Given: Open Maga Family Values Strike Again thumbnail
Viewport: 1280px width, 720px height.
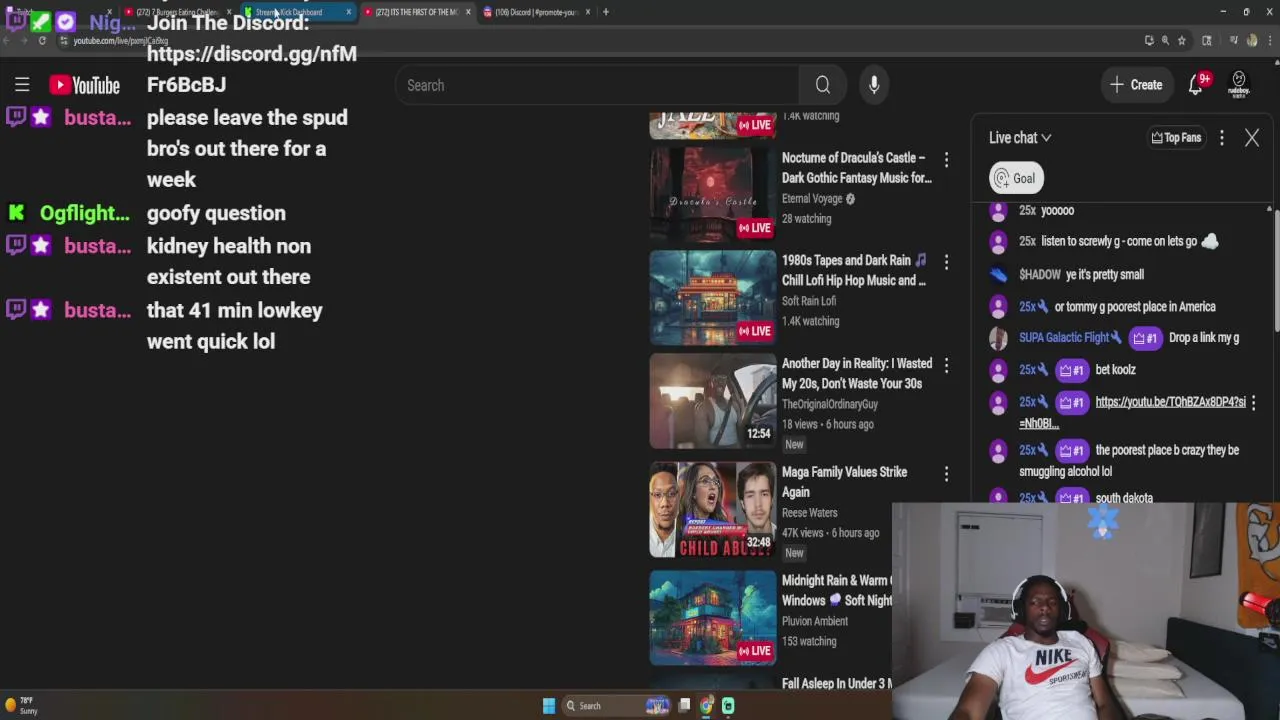Looking at the screenshot, I should [x=712, y=510].
